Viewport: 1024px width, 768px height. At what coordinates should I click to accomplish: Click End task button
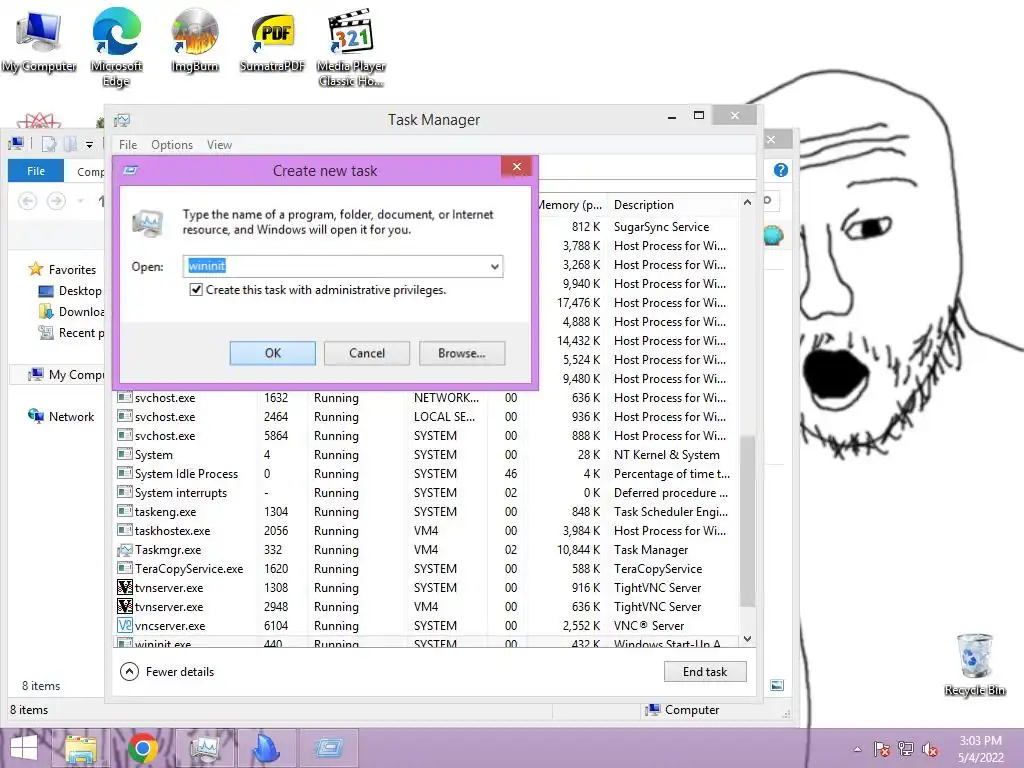pyautogui.click(x=705, y=672)
